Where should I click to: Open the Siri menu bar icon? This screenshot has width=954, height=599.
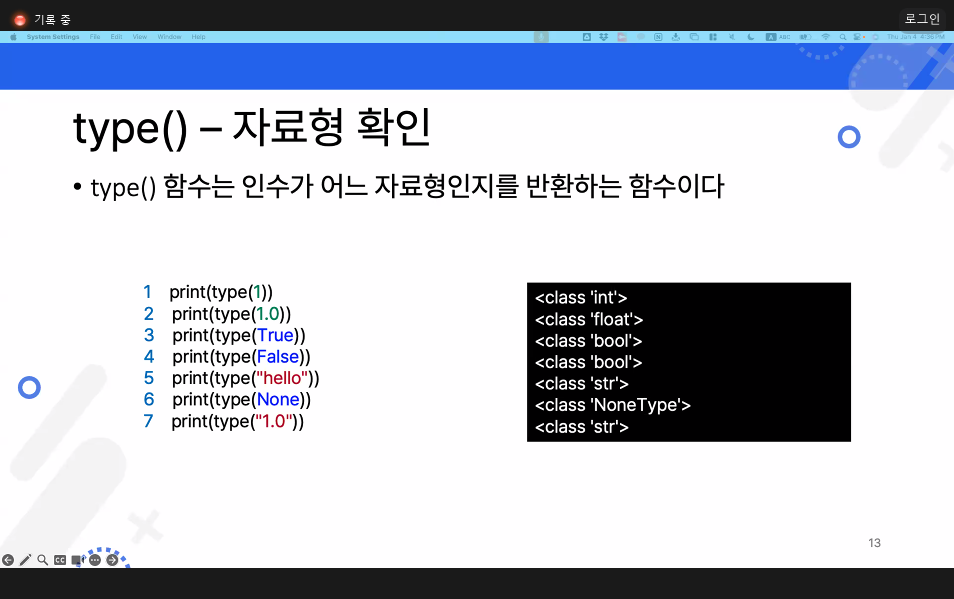[876, 37]
